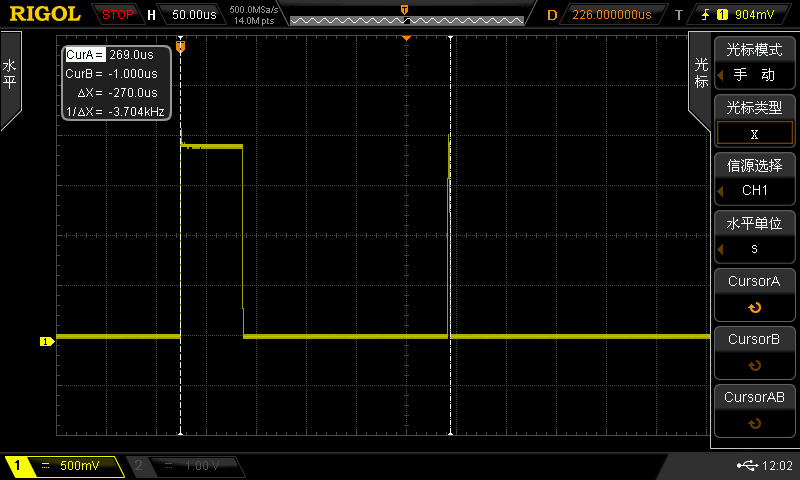Click the channel 1 ground level marker
The image size is (800, 480).
pos(45,342)
